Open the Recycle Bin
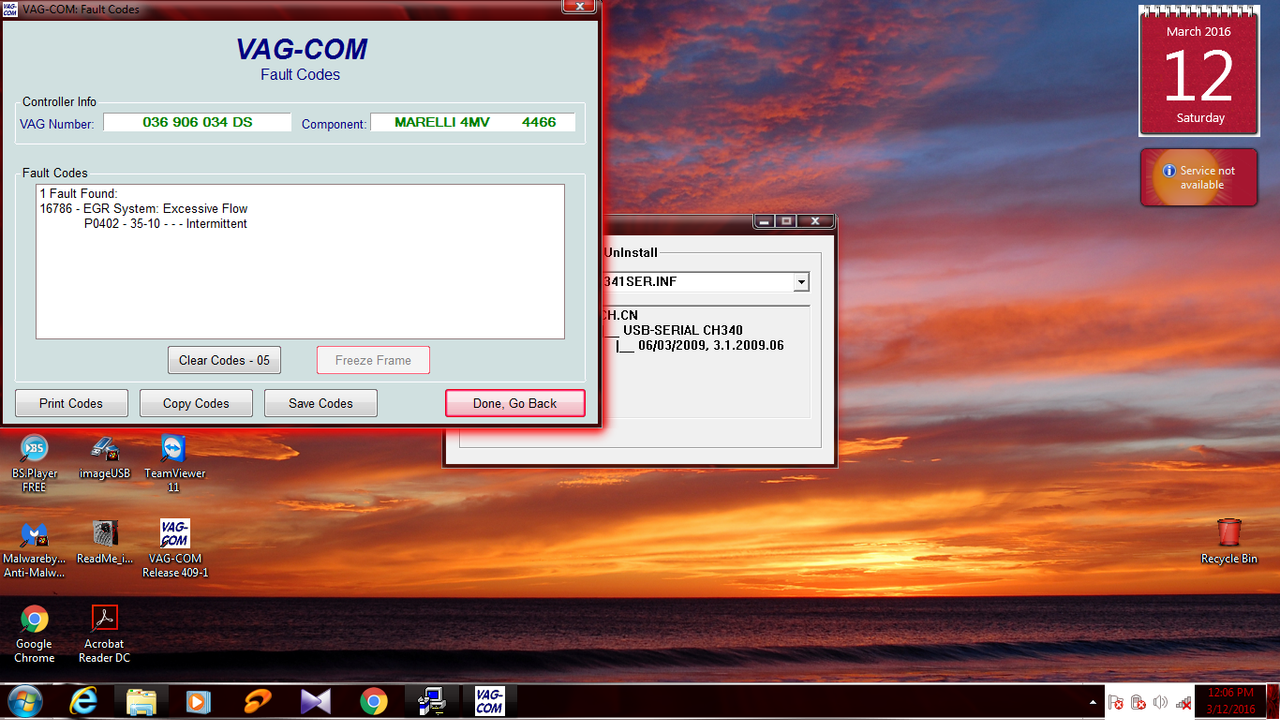1280x720 pixels. point(1229,541)
